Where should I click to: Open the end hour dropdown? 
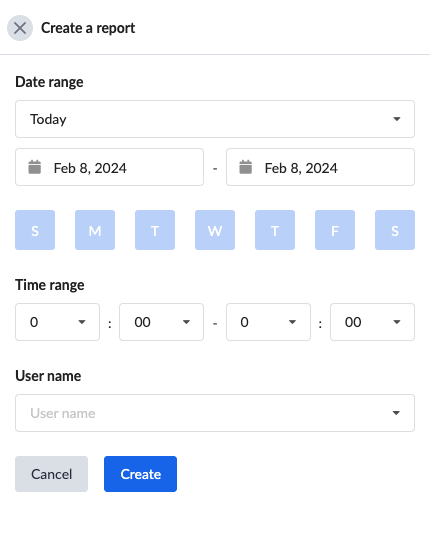click(x=268, y=322)
